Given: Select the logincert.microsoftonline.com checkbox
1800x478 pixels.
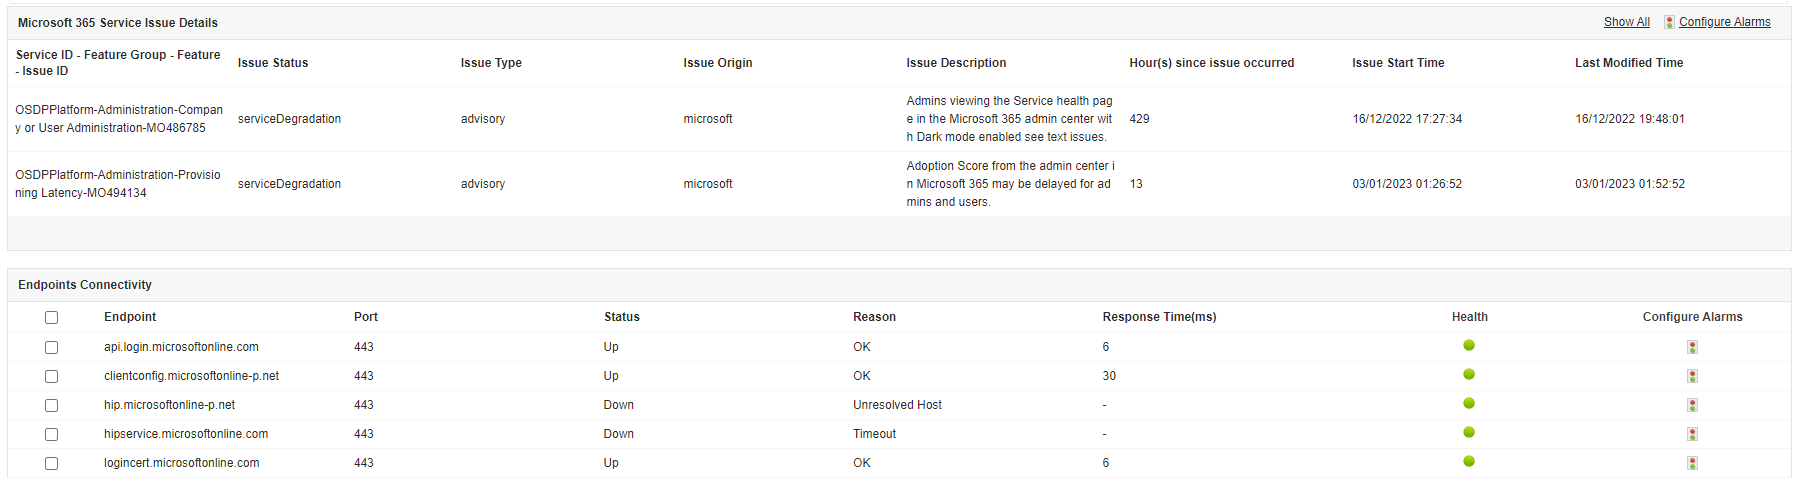Looking at the screenshot, I should tap(51, 463).
